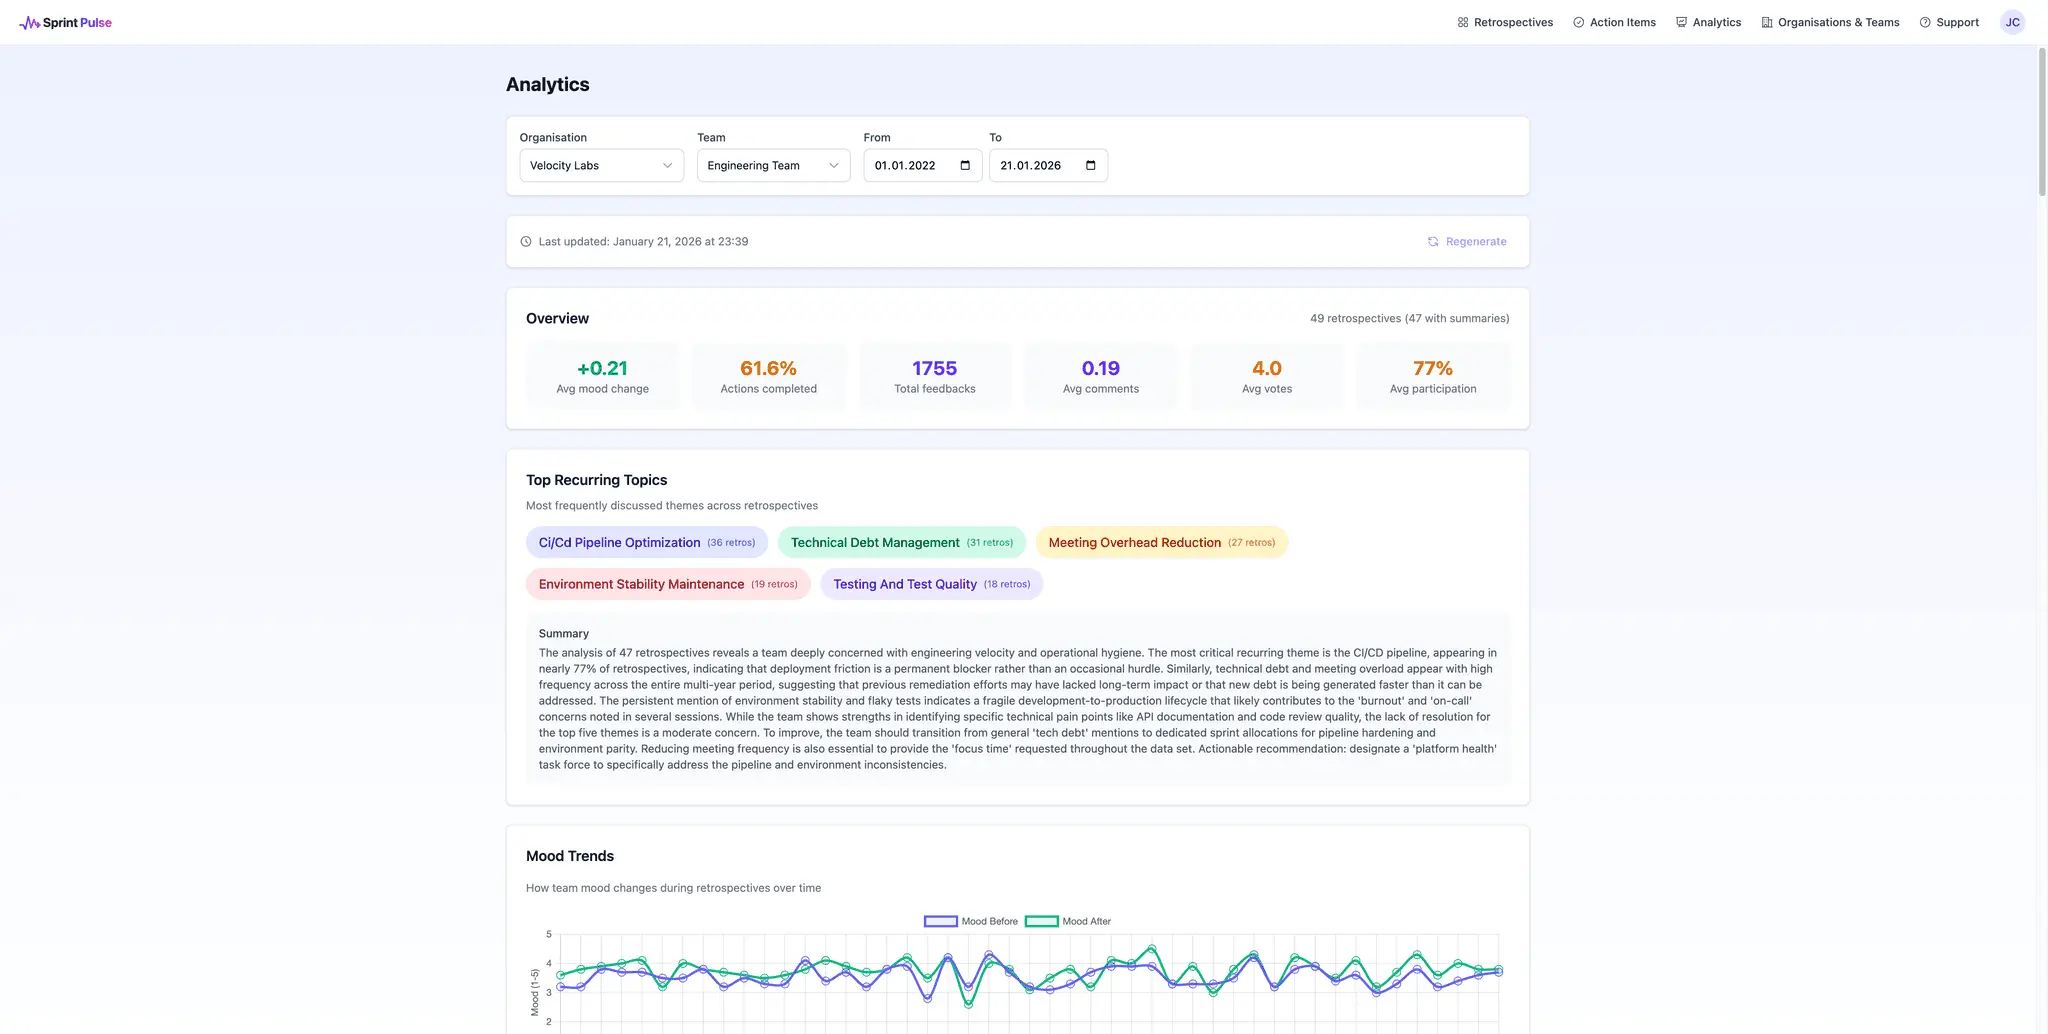This screenshot has width=2048, height=1034.
Task: Click the Overview heading
Action: pos(557,318)
